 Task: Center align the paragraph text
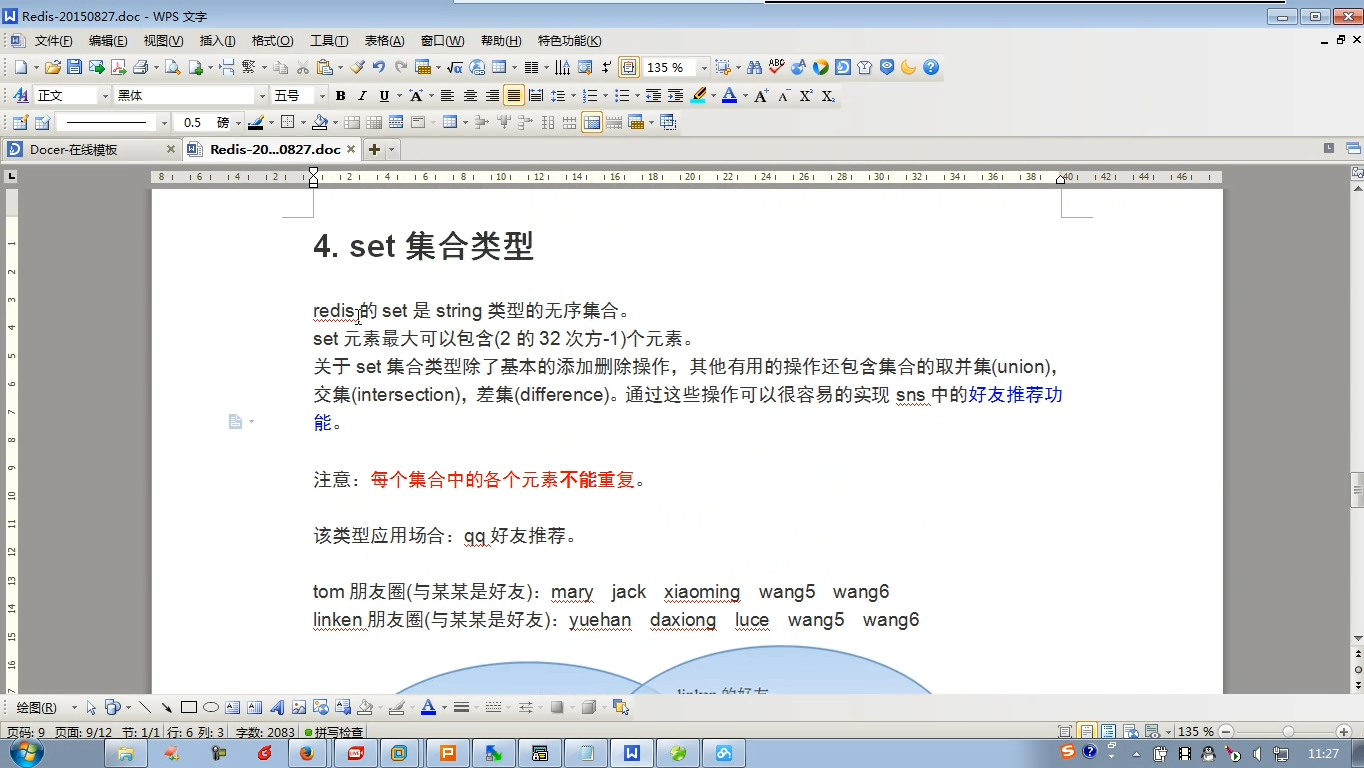coord(470,96)
